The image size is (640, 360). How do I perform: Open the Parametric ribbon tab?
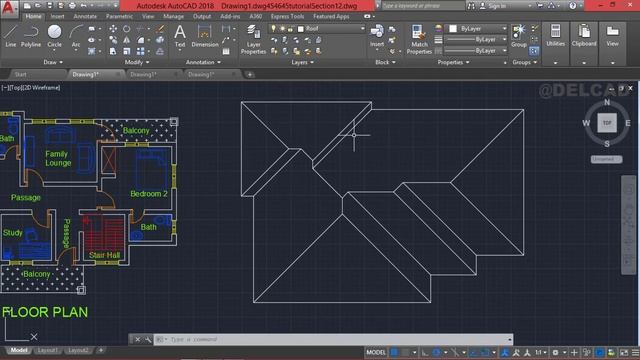(119, 16)
